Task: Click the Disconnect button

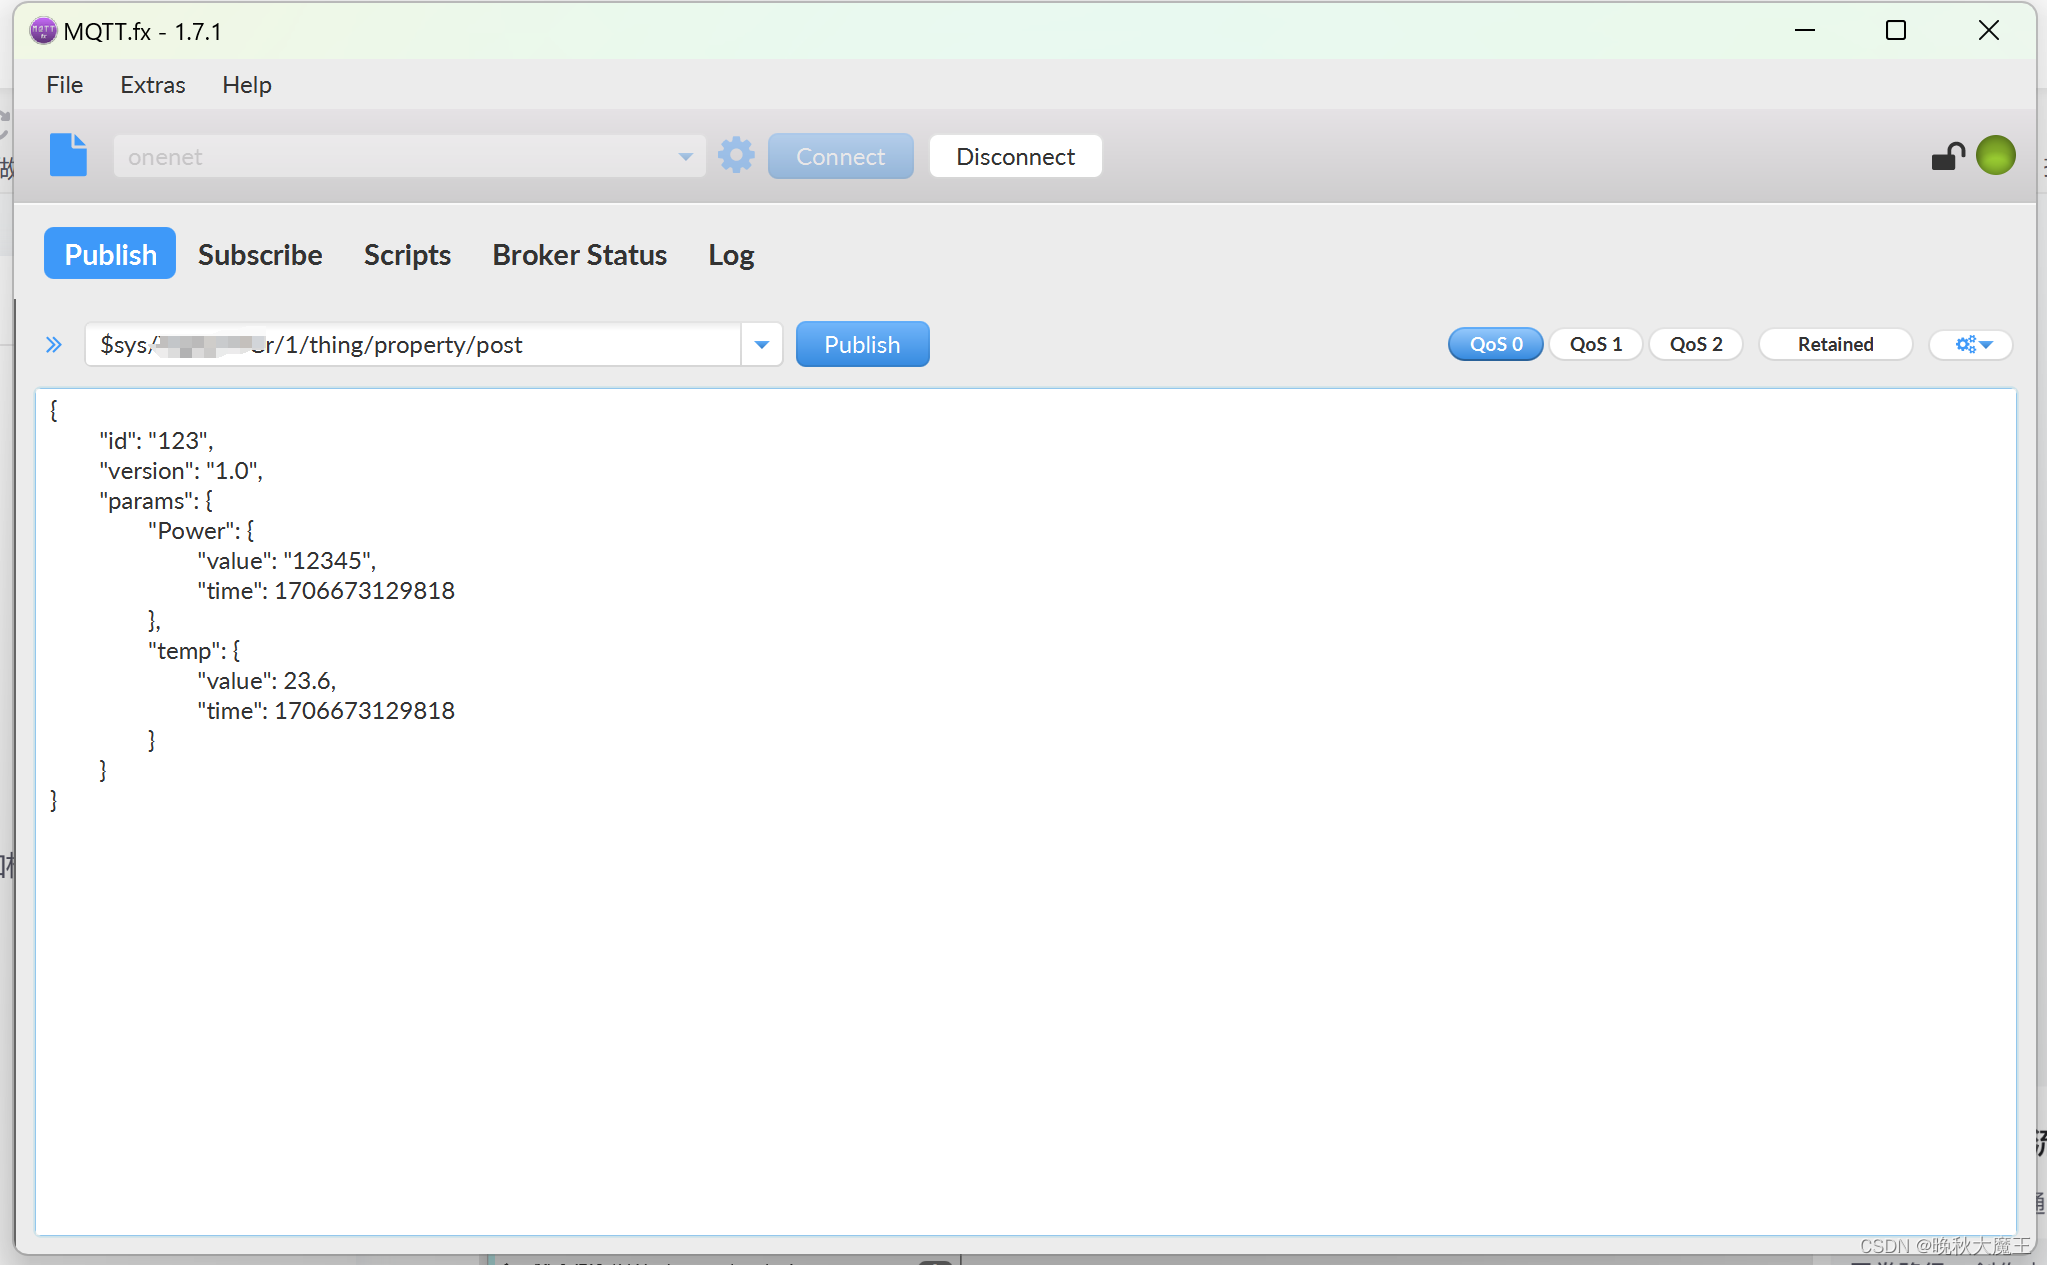Action: [x=1015, y=157]
